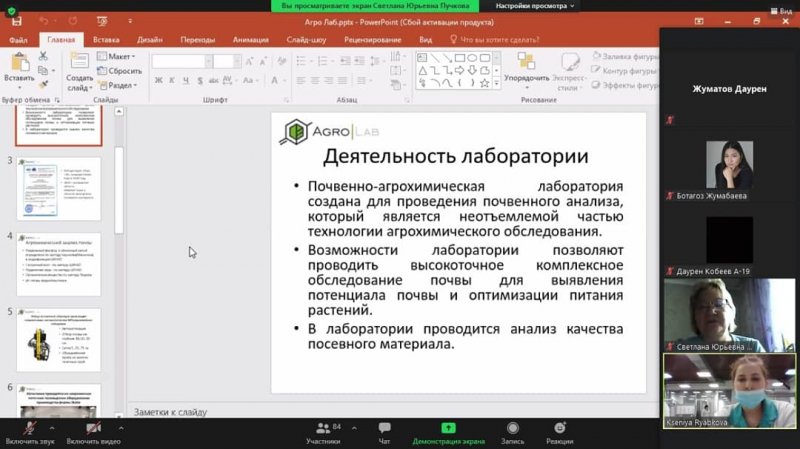This screenshot has height=449, width=800.
Task: Select the text box shape in gallery
Action: click(x=422, y=58)
